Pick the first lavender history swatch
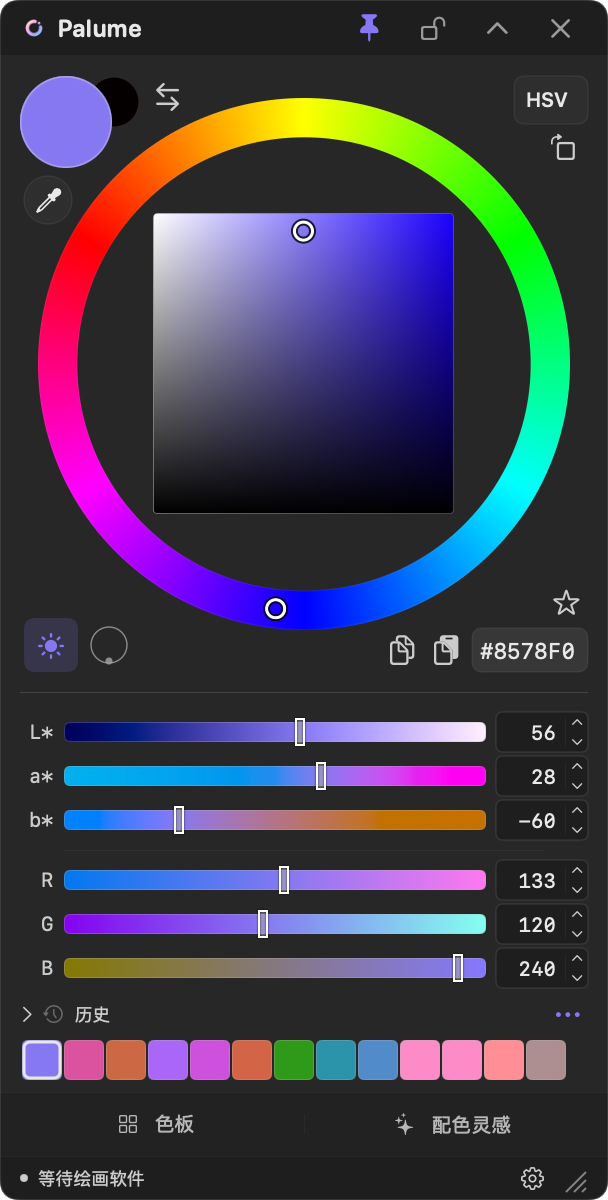This screenshot has height=1200, width=608. point(42,1060)
